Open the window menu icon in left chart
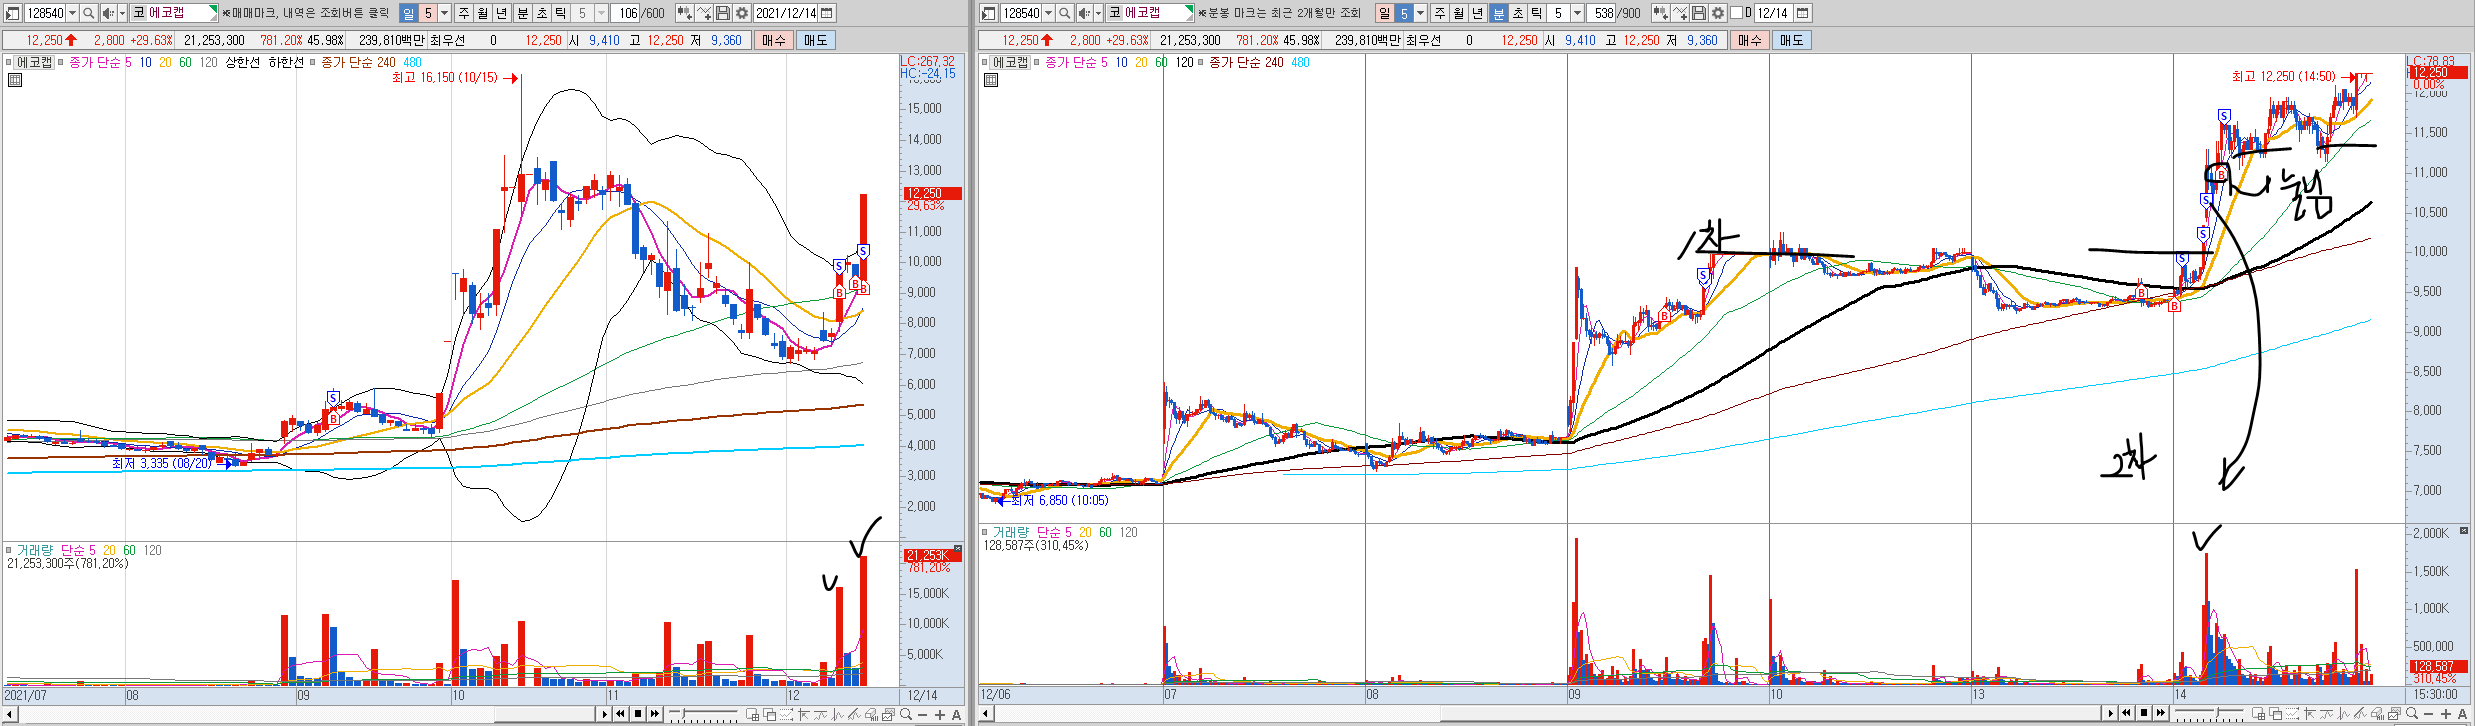This screenshot has width=2475, height=726. (x=12, y=13)
